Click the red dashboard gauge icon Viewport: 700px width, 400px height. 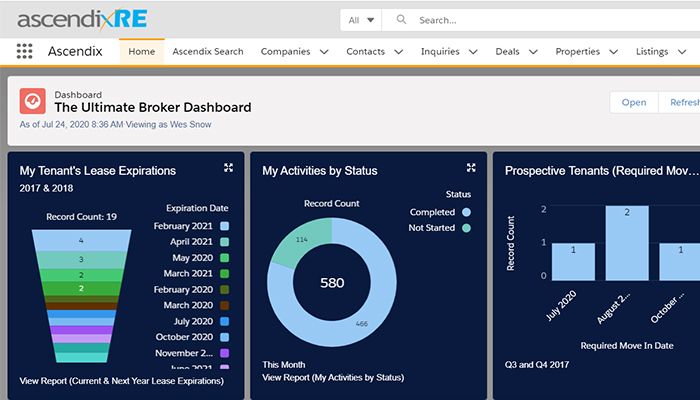click(33, 101)
